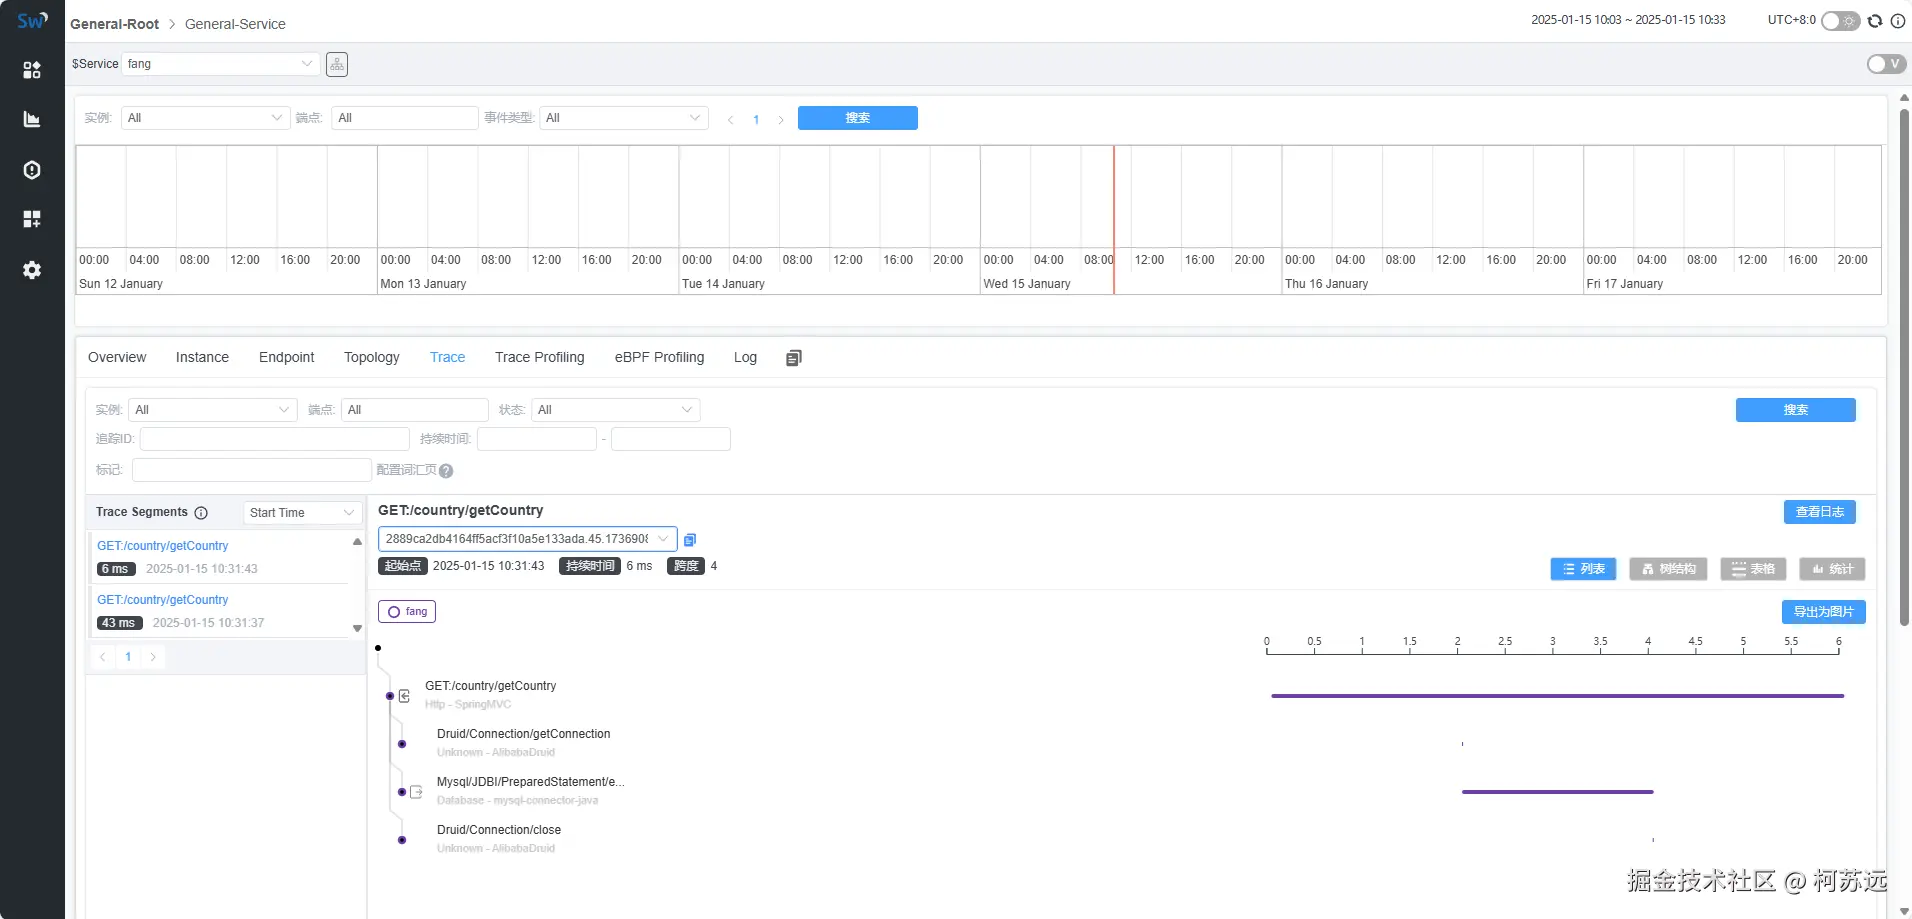Switch to the Overview tab
This screenshot has width=1912, height=919.
click(117, 358)
